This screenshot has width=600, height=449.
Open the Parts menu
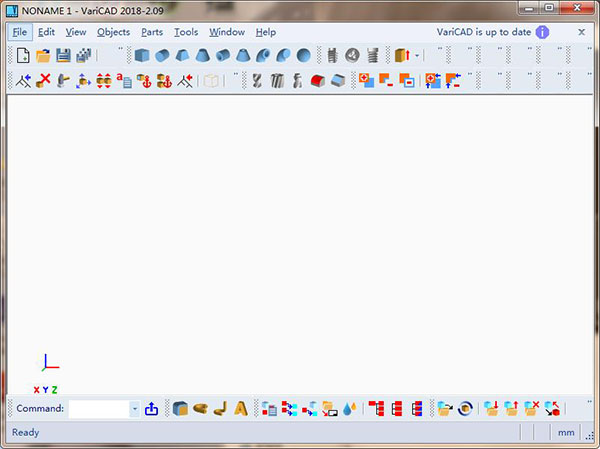pyautogui.click(x=152, y=32)
